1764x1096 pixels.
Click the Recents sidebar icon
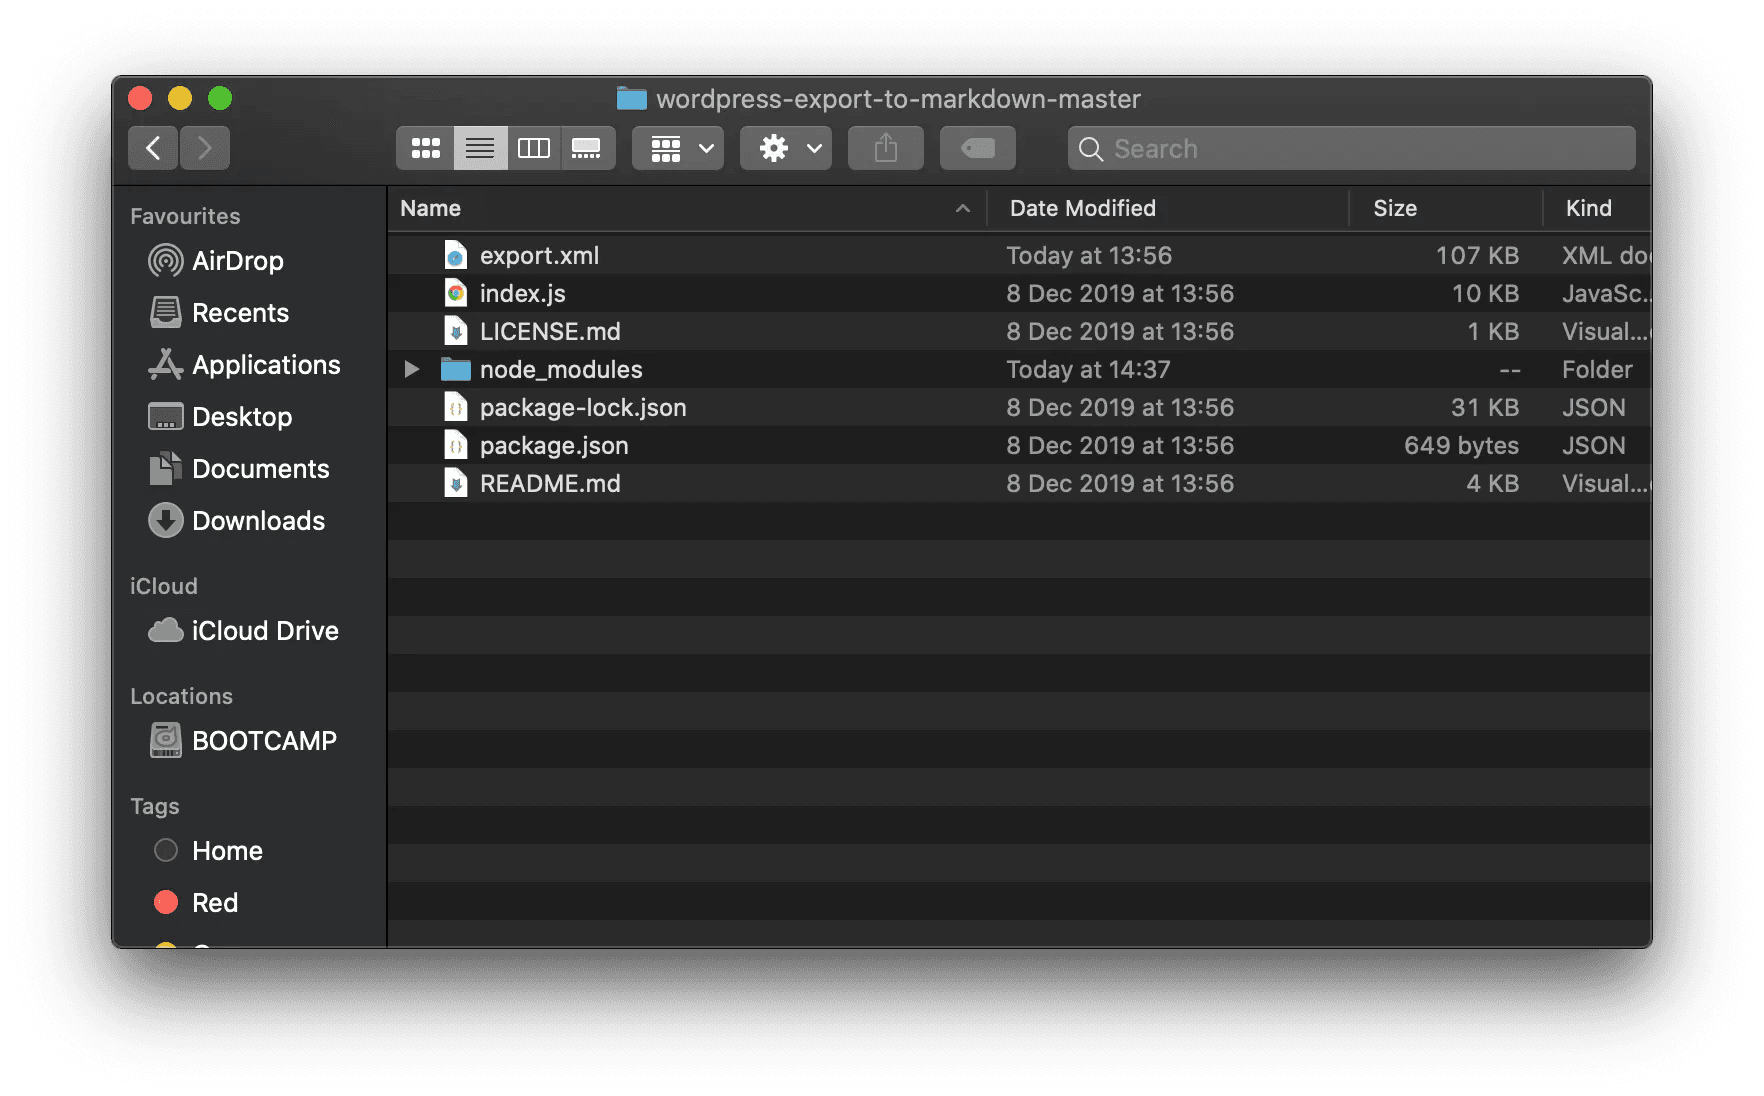(166, 313)
